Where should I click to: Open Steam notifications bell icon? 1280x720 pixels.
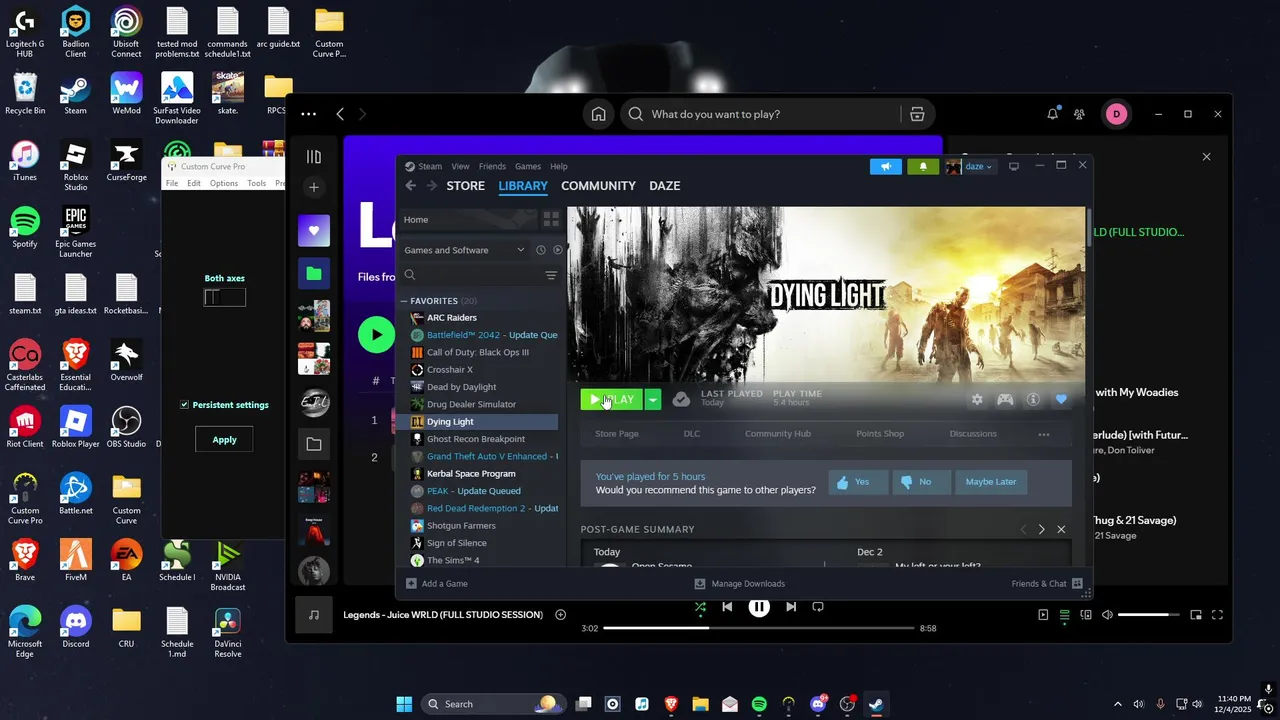point(923,167)
